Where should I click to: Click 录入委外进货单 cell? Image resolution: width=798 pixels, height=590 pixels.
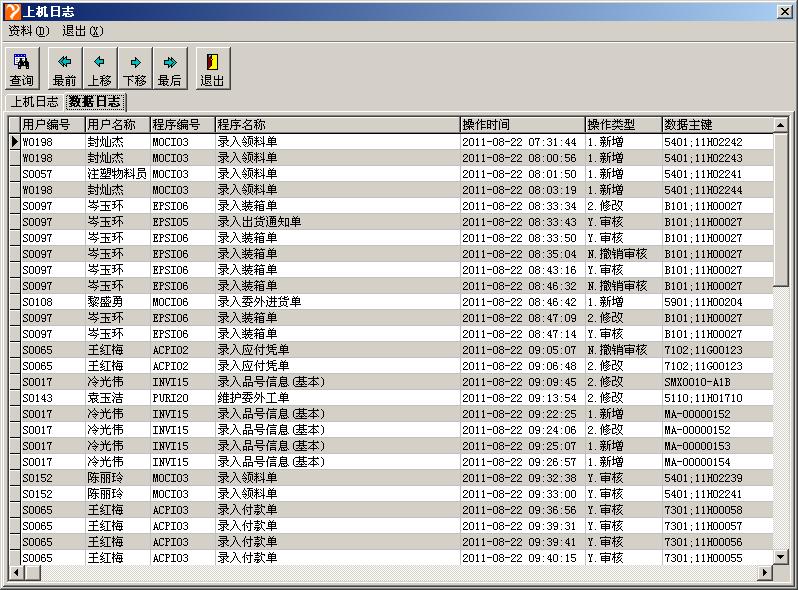[x=337, y=302]
